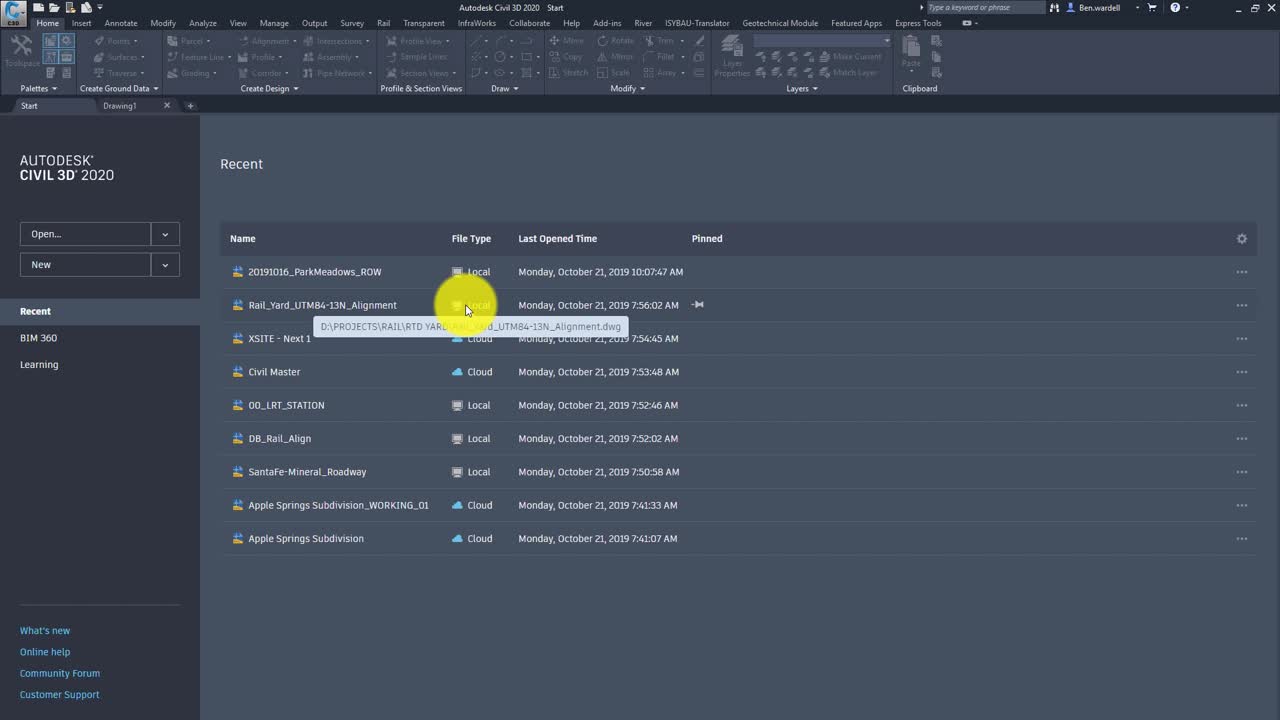
Task: Click the new tab plus button
Action: tap(190, 106)
